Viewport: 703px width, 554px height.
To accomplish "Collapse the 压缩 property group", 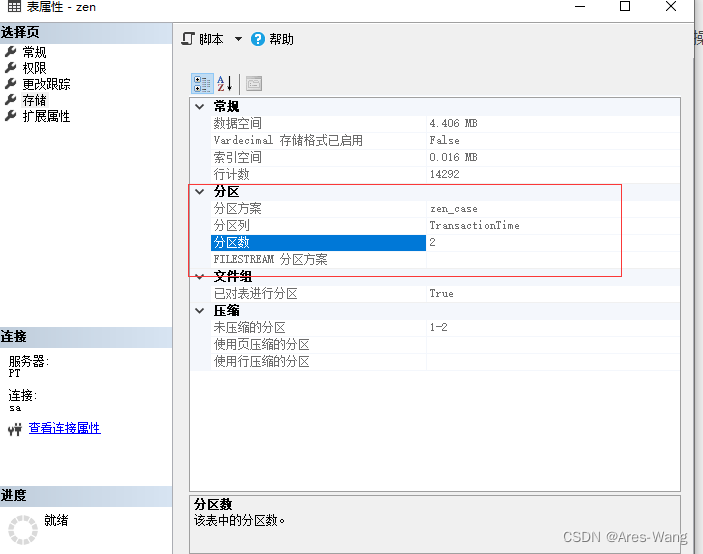I will (x=200, y=311).
